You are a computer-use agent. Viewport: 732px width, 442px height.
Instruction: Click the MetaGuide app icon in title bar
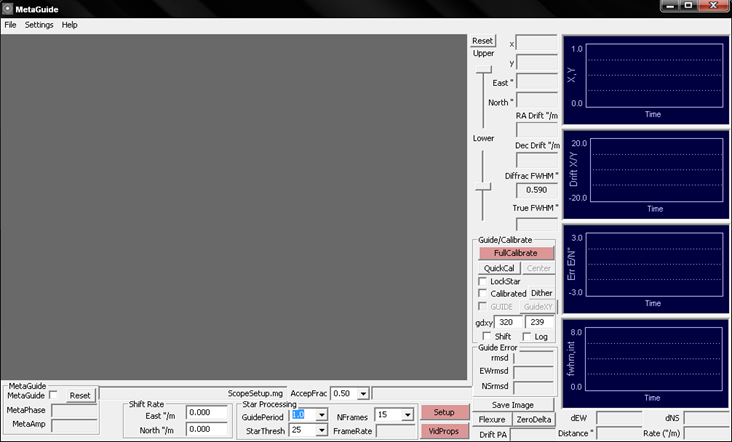8,8
